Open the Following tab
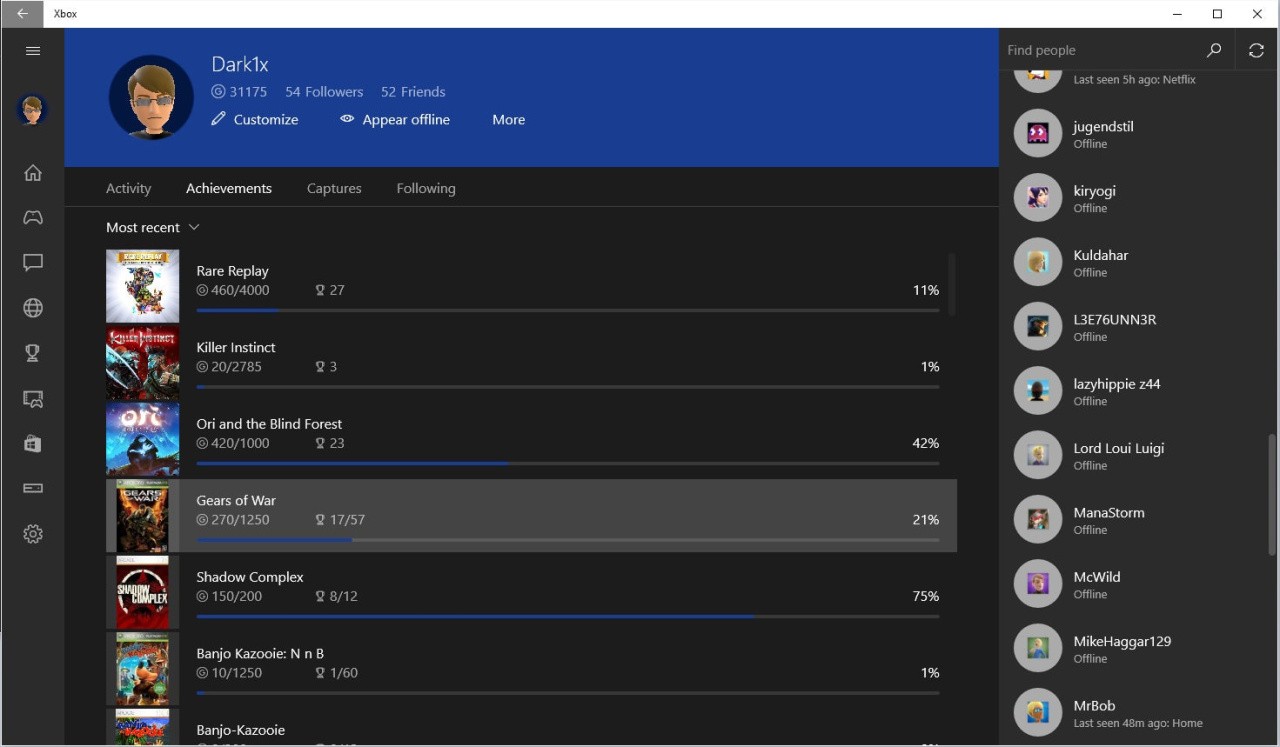 [425, 188]
